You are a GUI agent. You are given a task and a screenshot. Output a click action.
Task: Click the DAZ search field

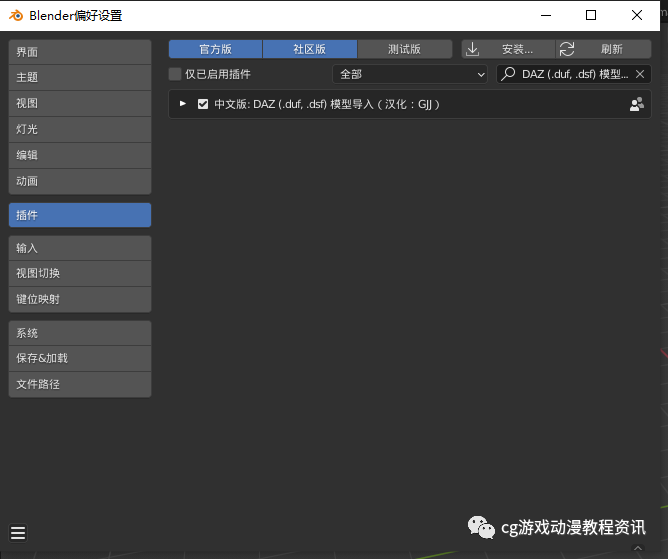[x=573, y=74]
